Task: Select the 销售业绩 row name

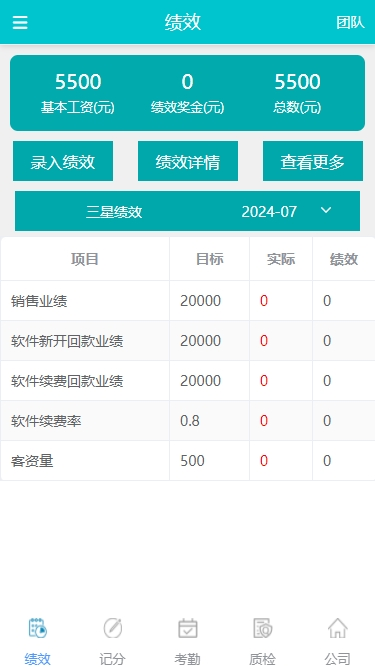Action: coord(39,301)
